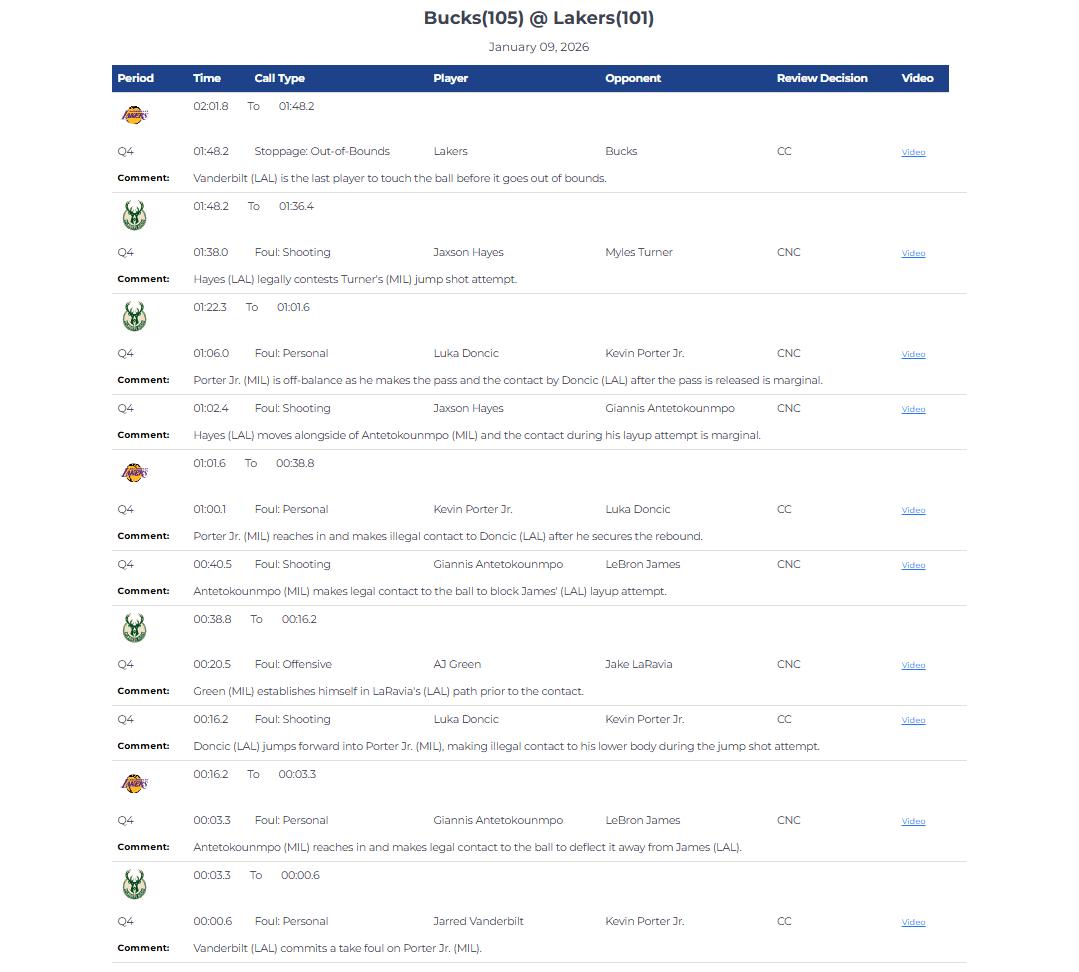Click the Lakers logo at 01:01.6 possession
The height and width of the screenshot is (972, 1079).
coord(134,473)
